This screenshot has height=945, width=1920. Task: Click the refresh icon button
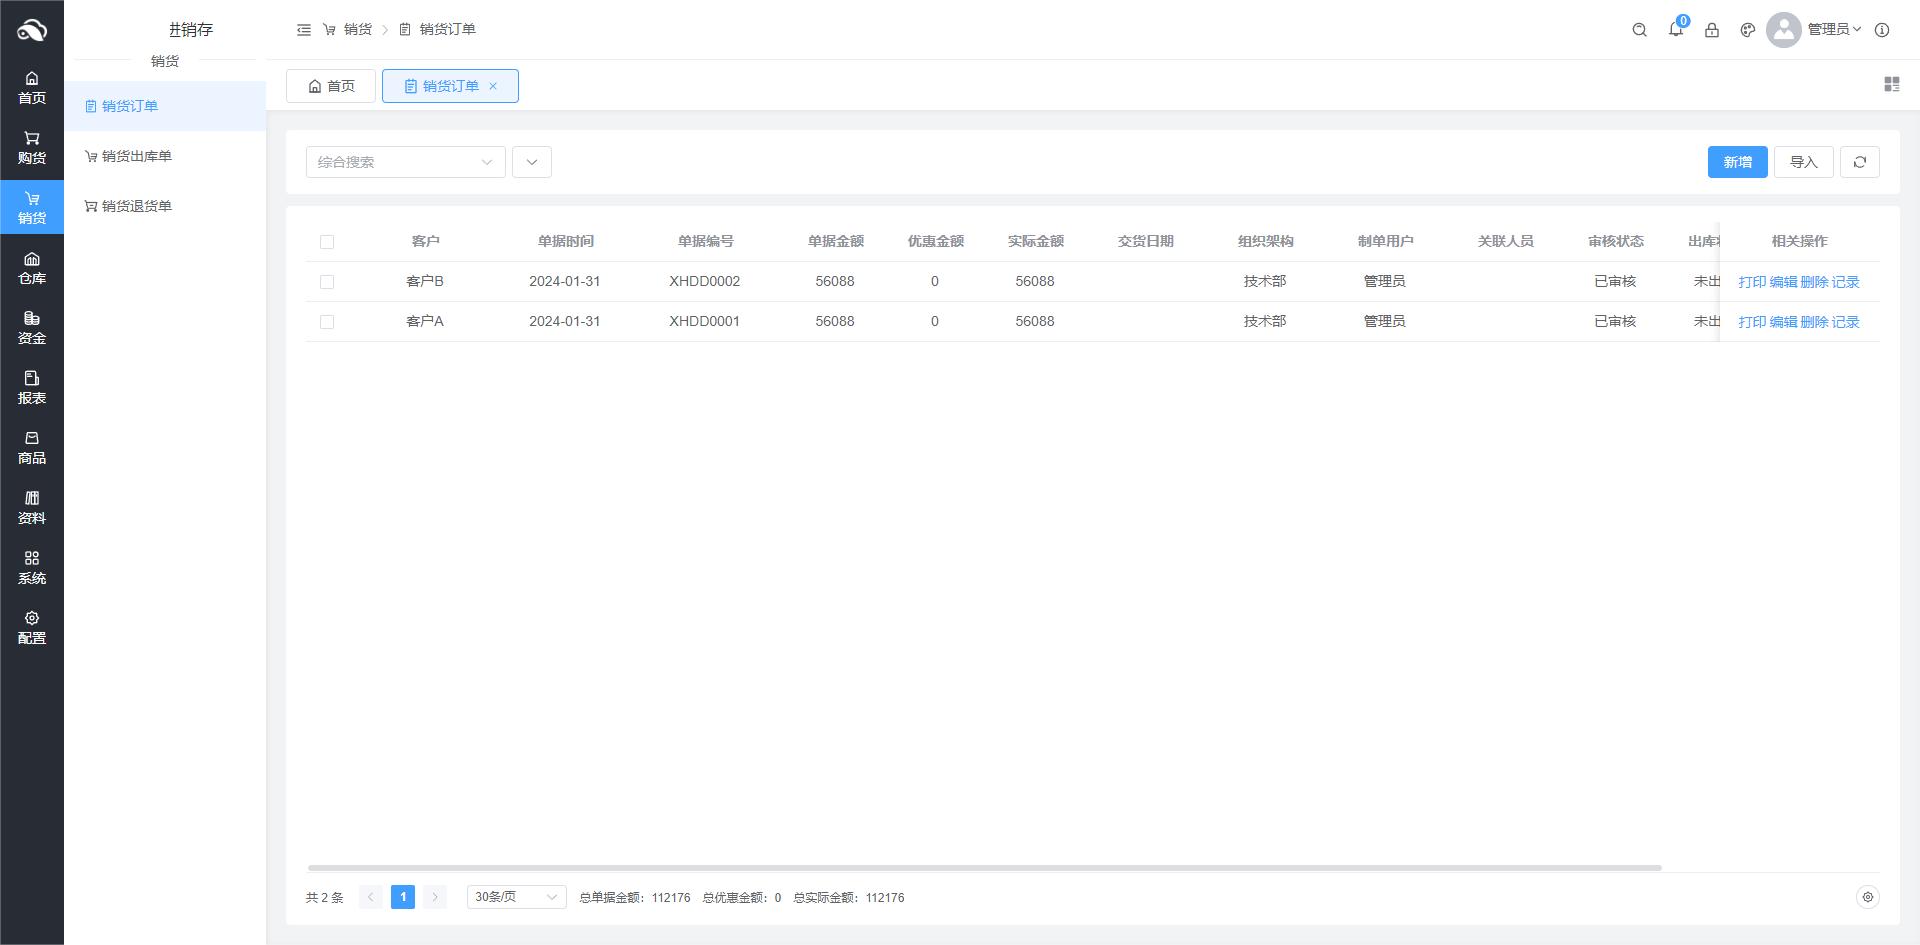point(1860,162)
